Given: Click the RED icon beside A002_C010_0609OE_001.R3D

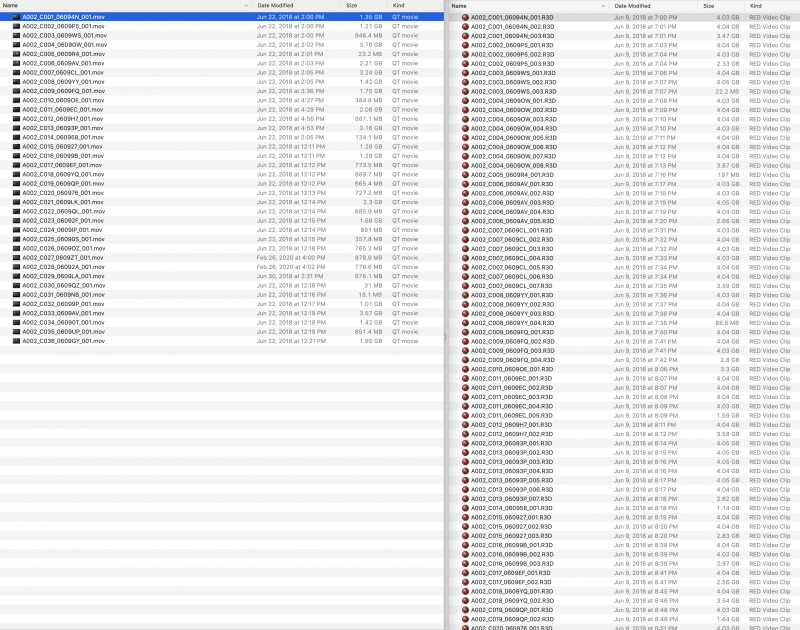Looking at the screenshot, I should 465,369.
